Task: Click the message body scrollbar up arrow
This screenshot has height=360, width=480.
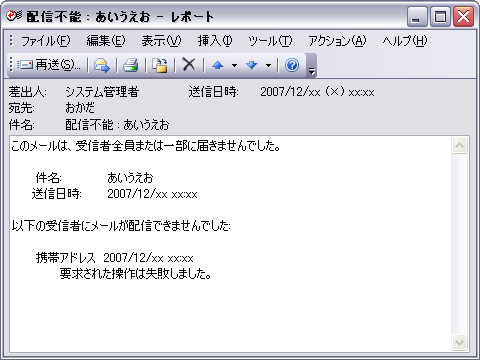Action: 460,146
